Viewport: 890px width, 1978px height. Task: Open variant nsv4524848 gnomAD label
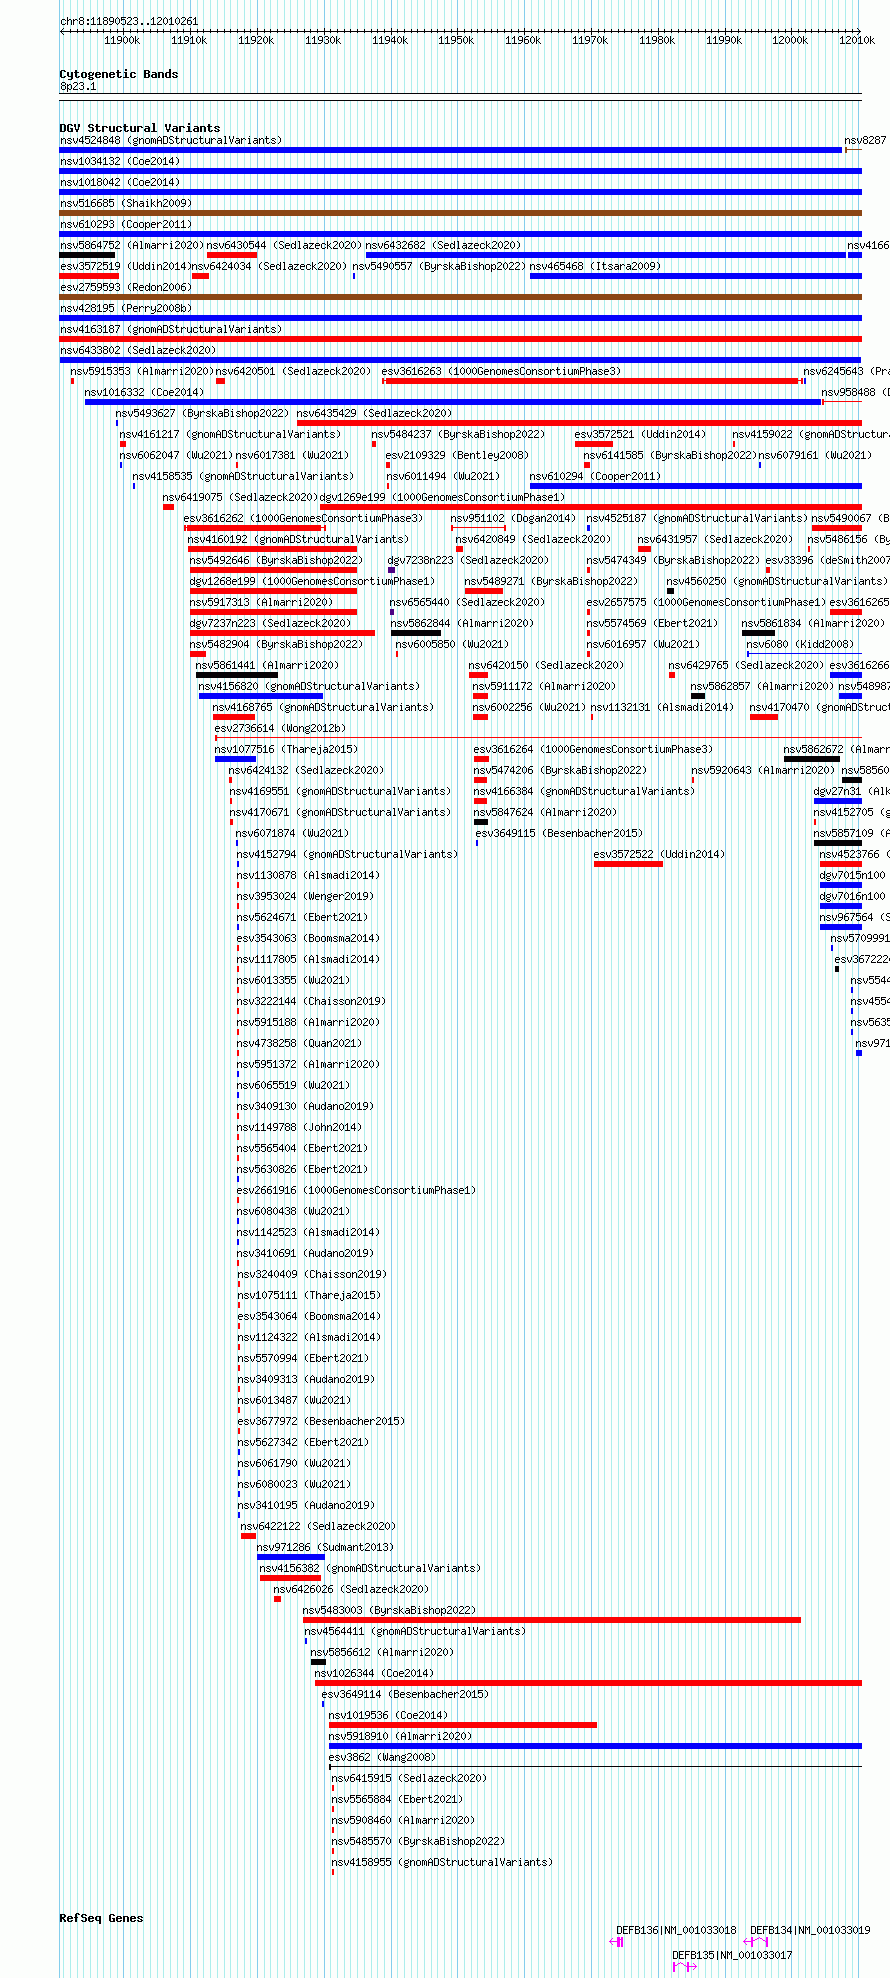click(x=171, y=140)
